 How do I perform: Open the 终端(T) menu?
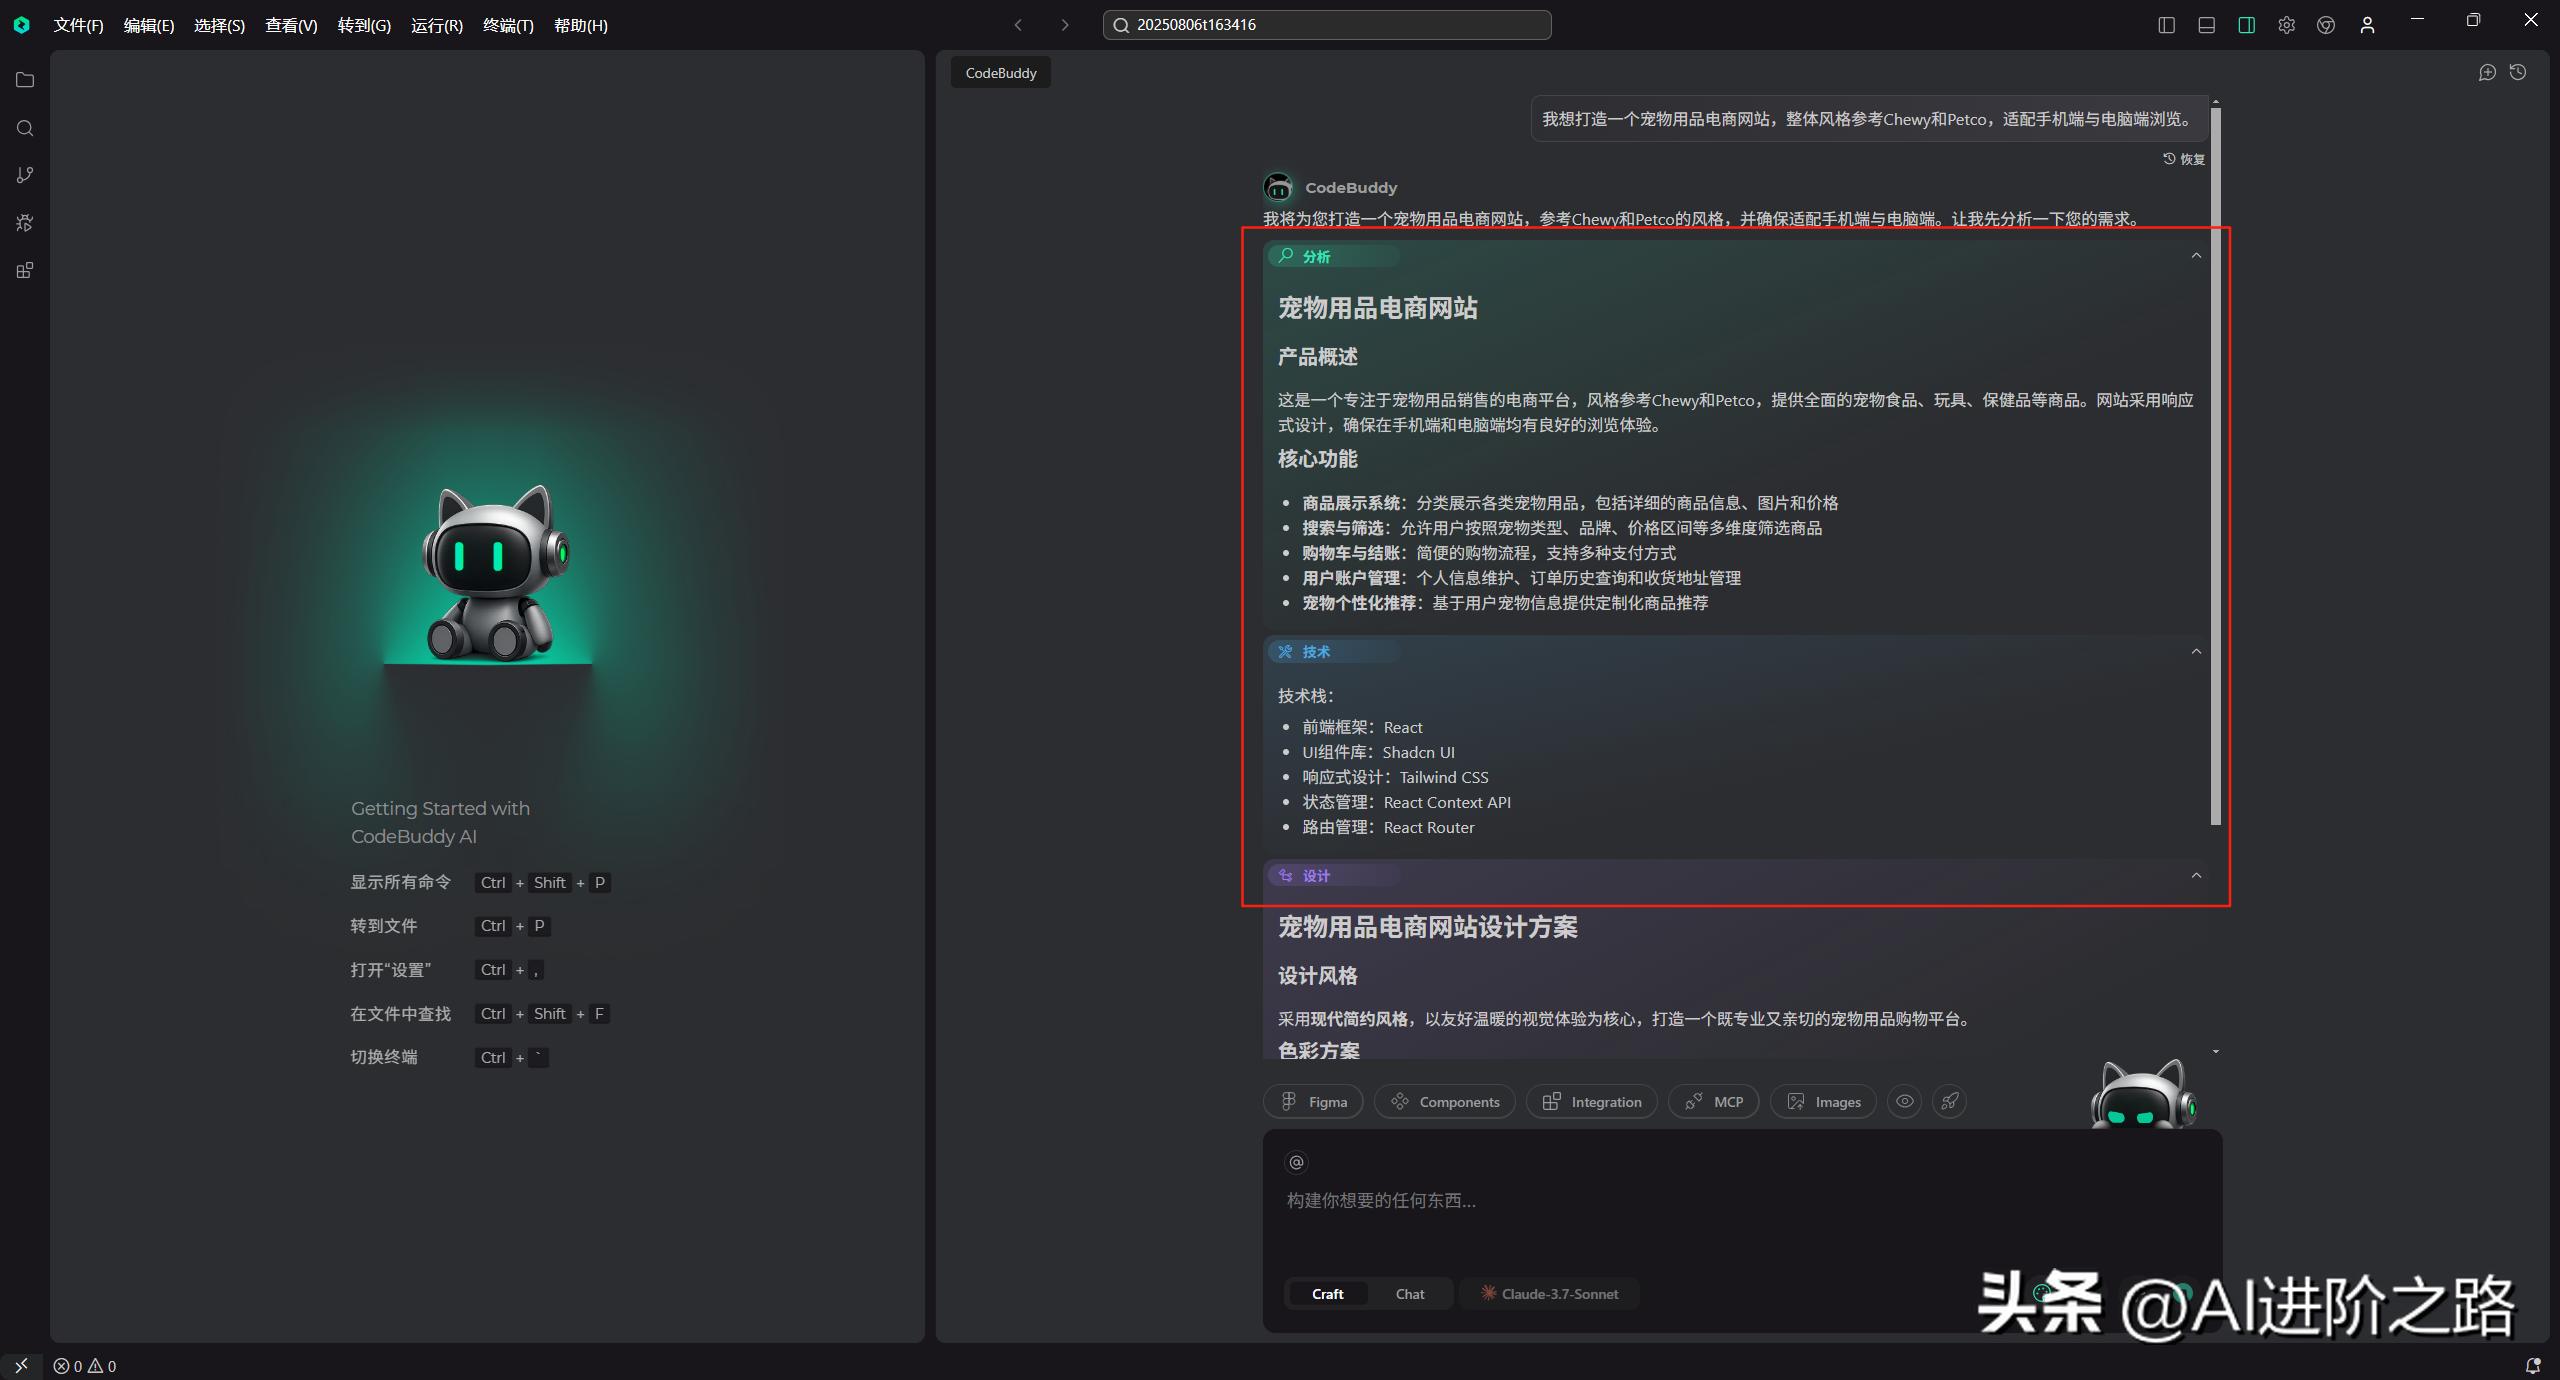click(x=508, y=25)
